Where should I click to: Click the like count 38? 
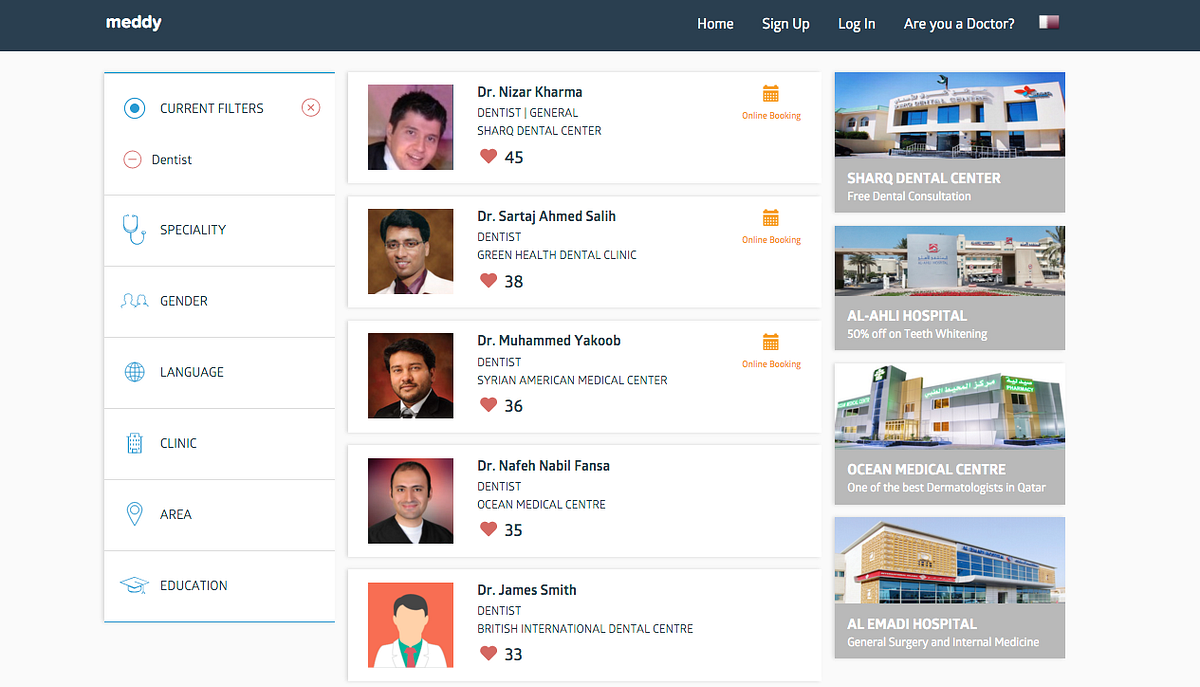pos(514,281)
